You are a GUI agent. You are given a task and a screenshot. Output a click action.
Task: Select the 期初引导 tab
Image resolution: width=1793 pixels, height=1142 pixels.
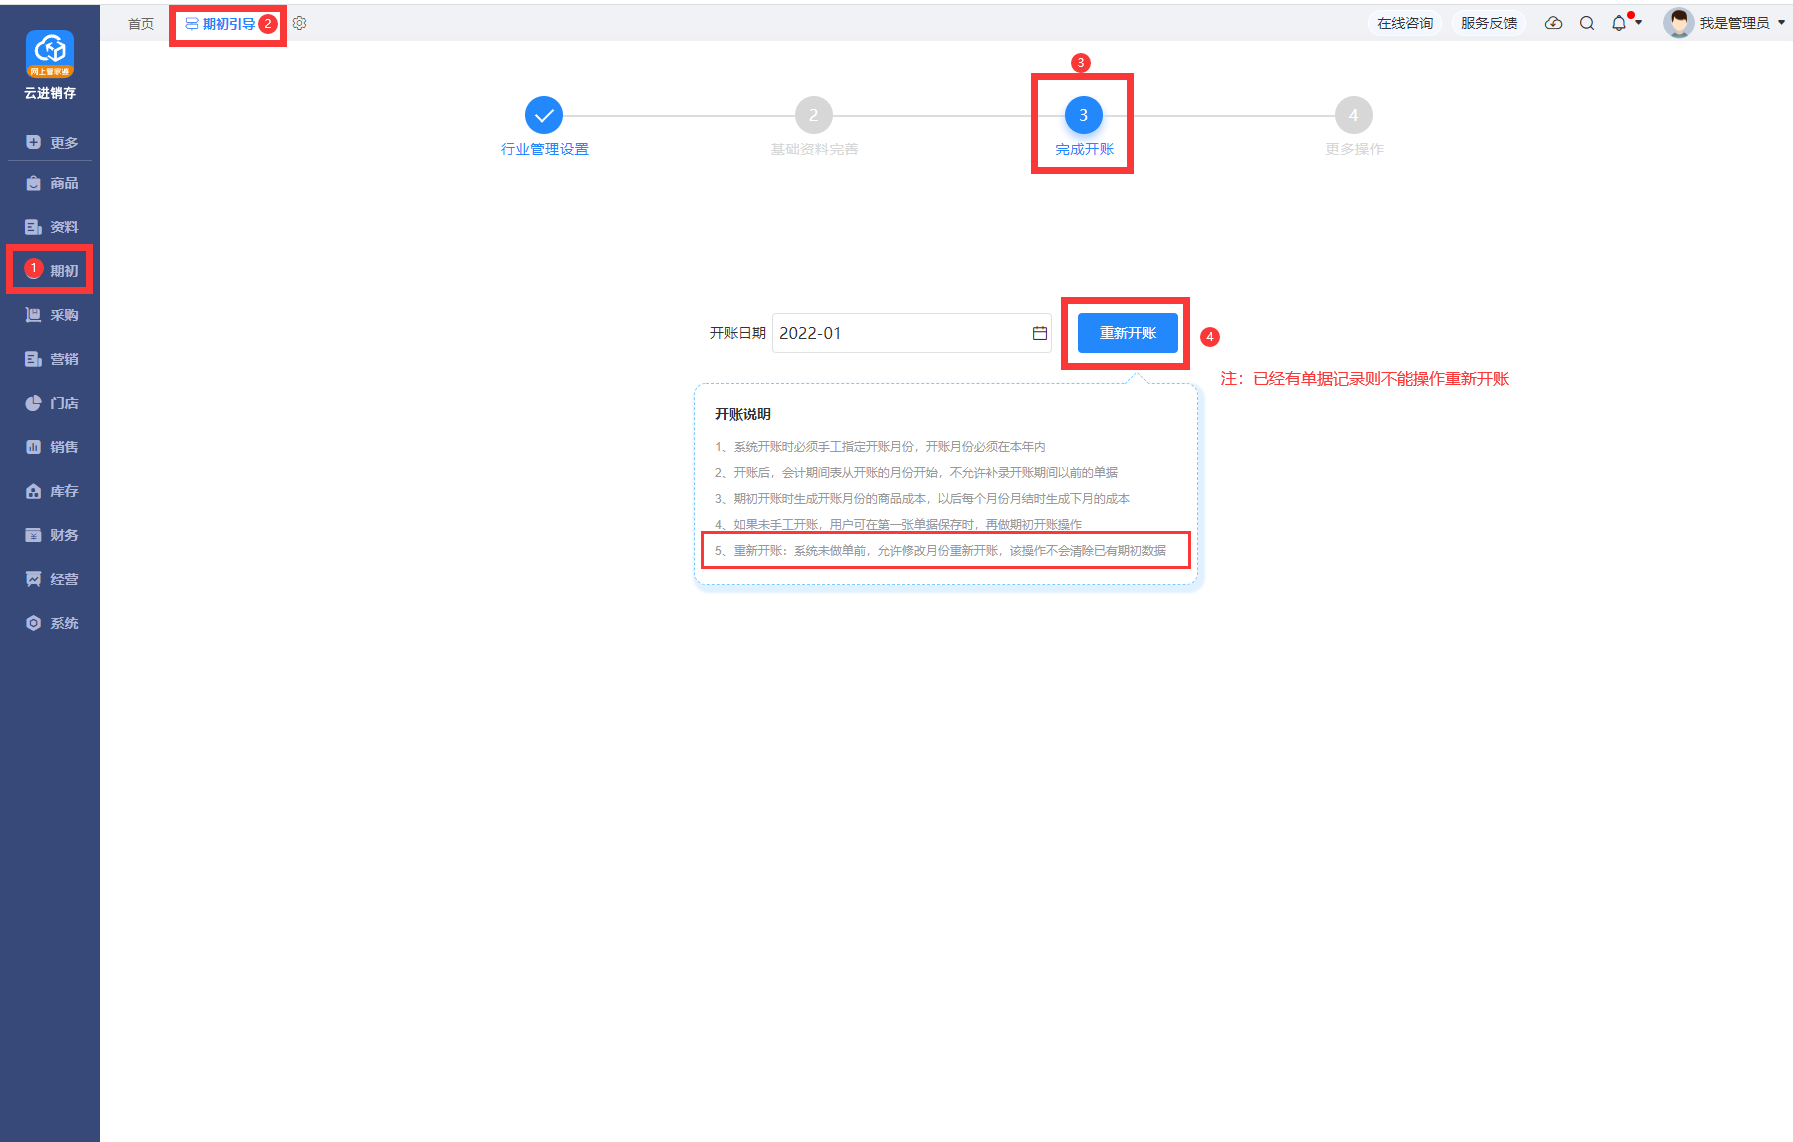click(221, 24)
